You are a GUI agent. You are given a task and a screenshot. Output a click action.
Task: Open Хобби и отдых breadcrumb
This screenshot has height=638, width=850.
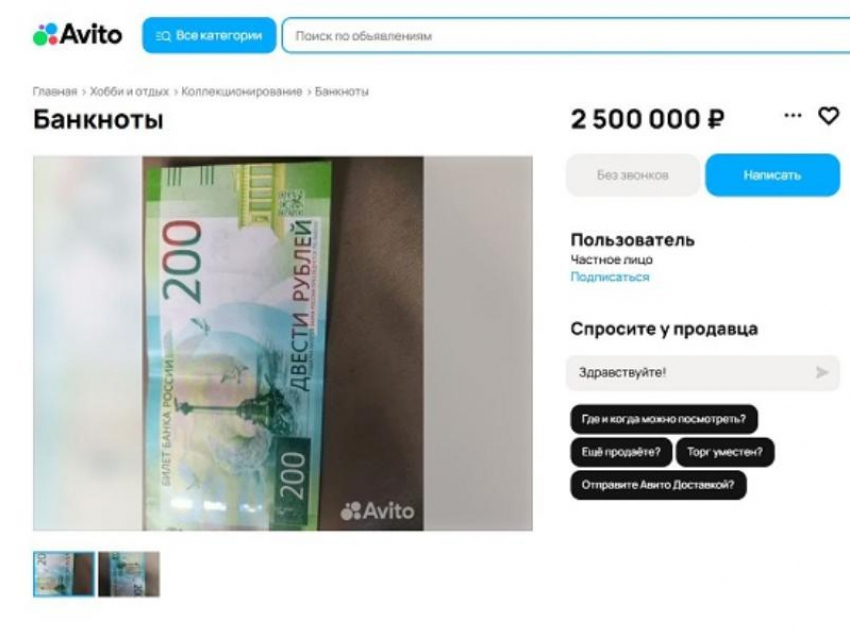[129, 92]
